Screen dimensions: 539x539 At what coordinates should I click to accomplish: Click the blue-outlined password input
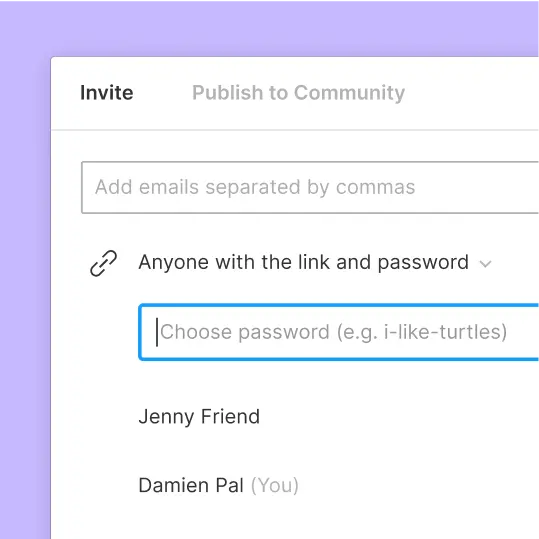click(x=339, y=332)
